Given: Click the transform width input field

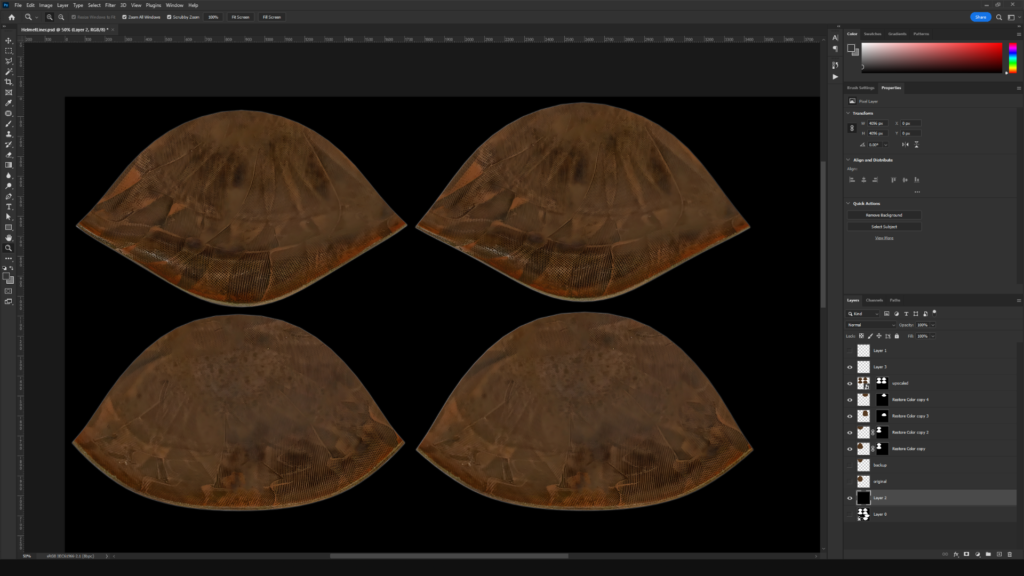Looking at the screenshot, I should (x=877, y=123).
